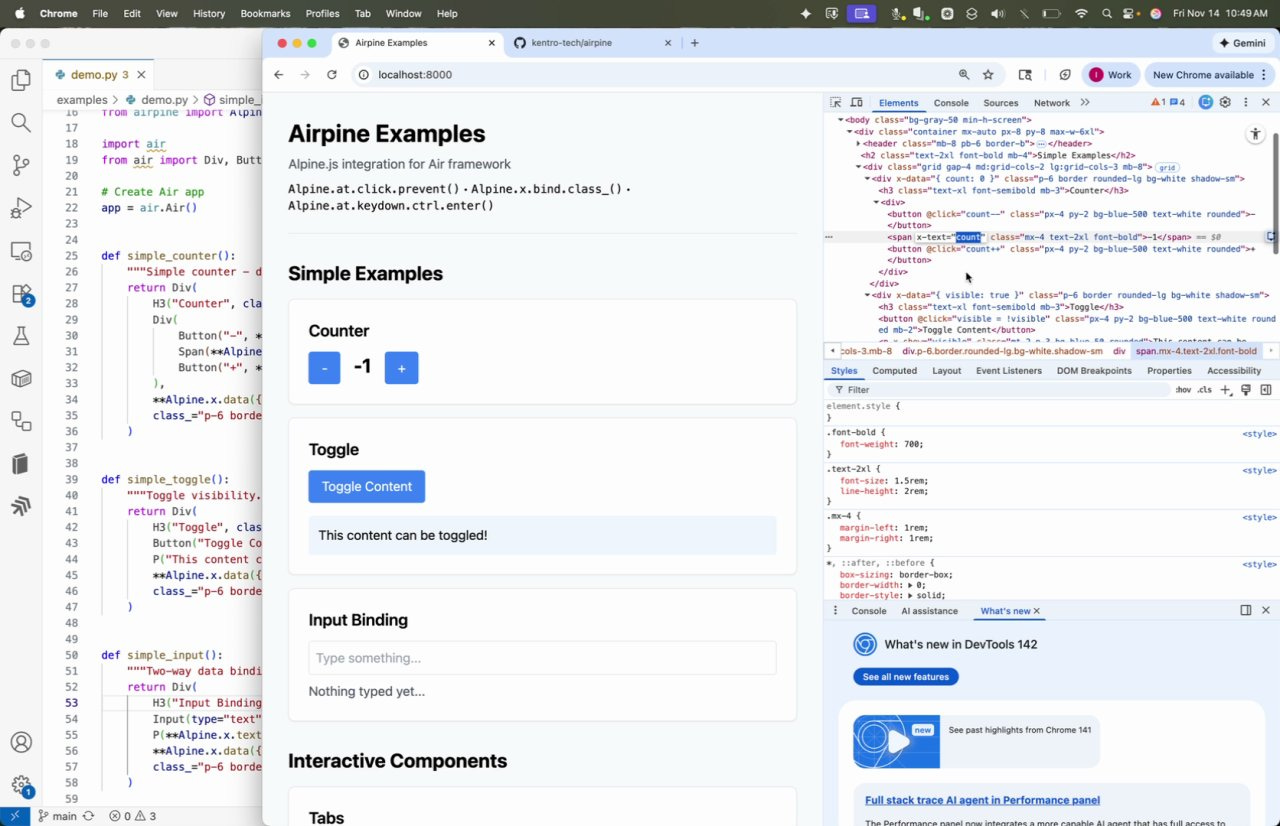Play the Chrome 141 highlights video thumbnail
The width and height of the screenshot is (1280, 826).
(897, 742)
